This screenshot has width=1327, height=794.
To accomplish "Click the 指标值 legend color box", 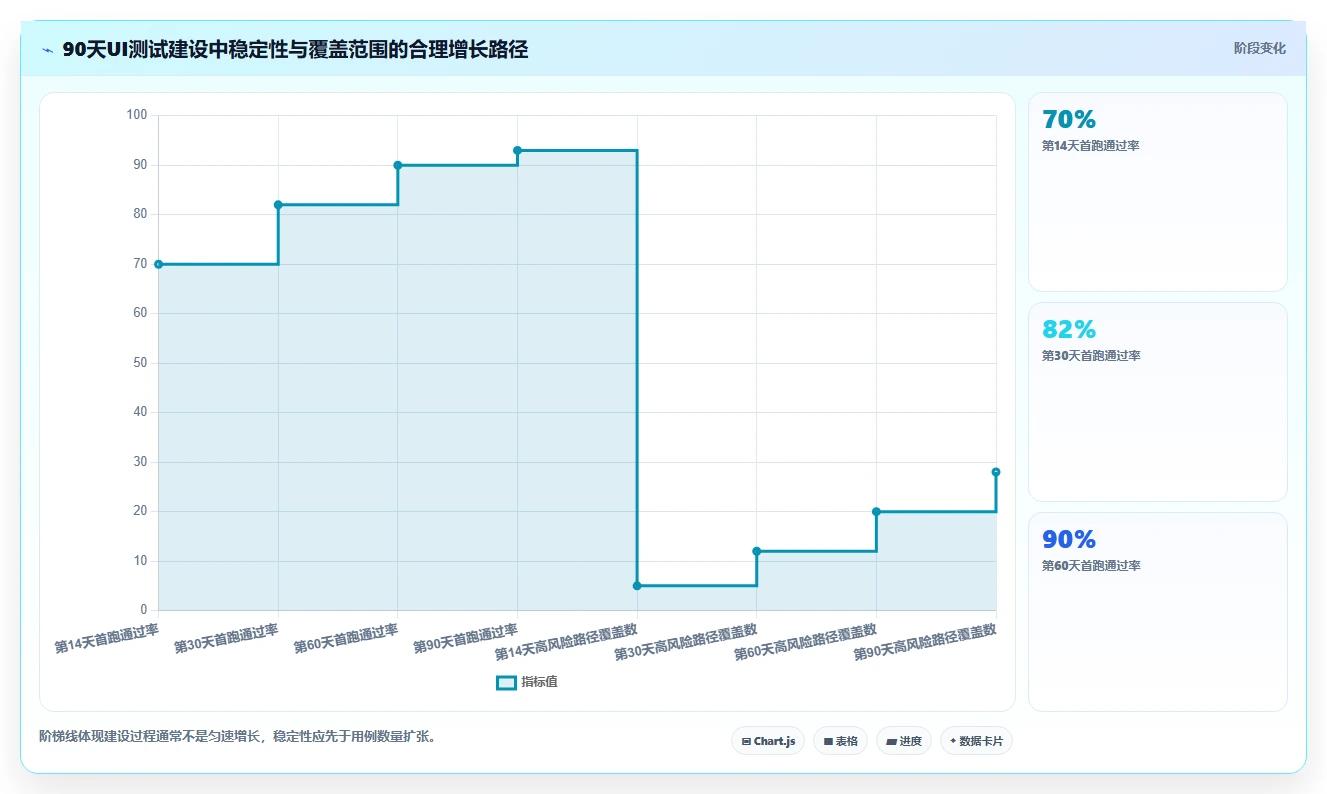I will point(506,682).
